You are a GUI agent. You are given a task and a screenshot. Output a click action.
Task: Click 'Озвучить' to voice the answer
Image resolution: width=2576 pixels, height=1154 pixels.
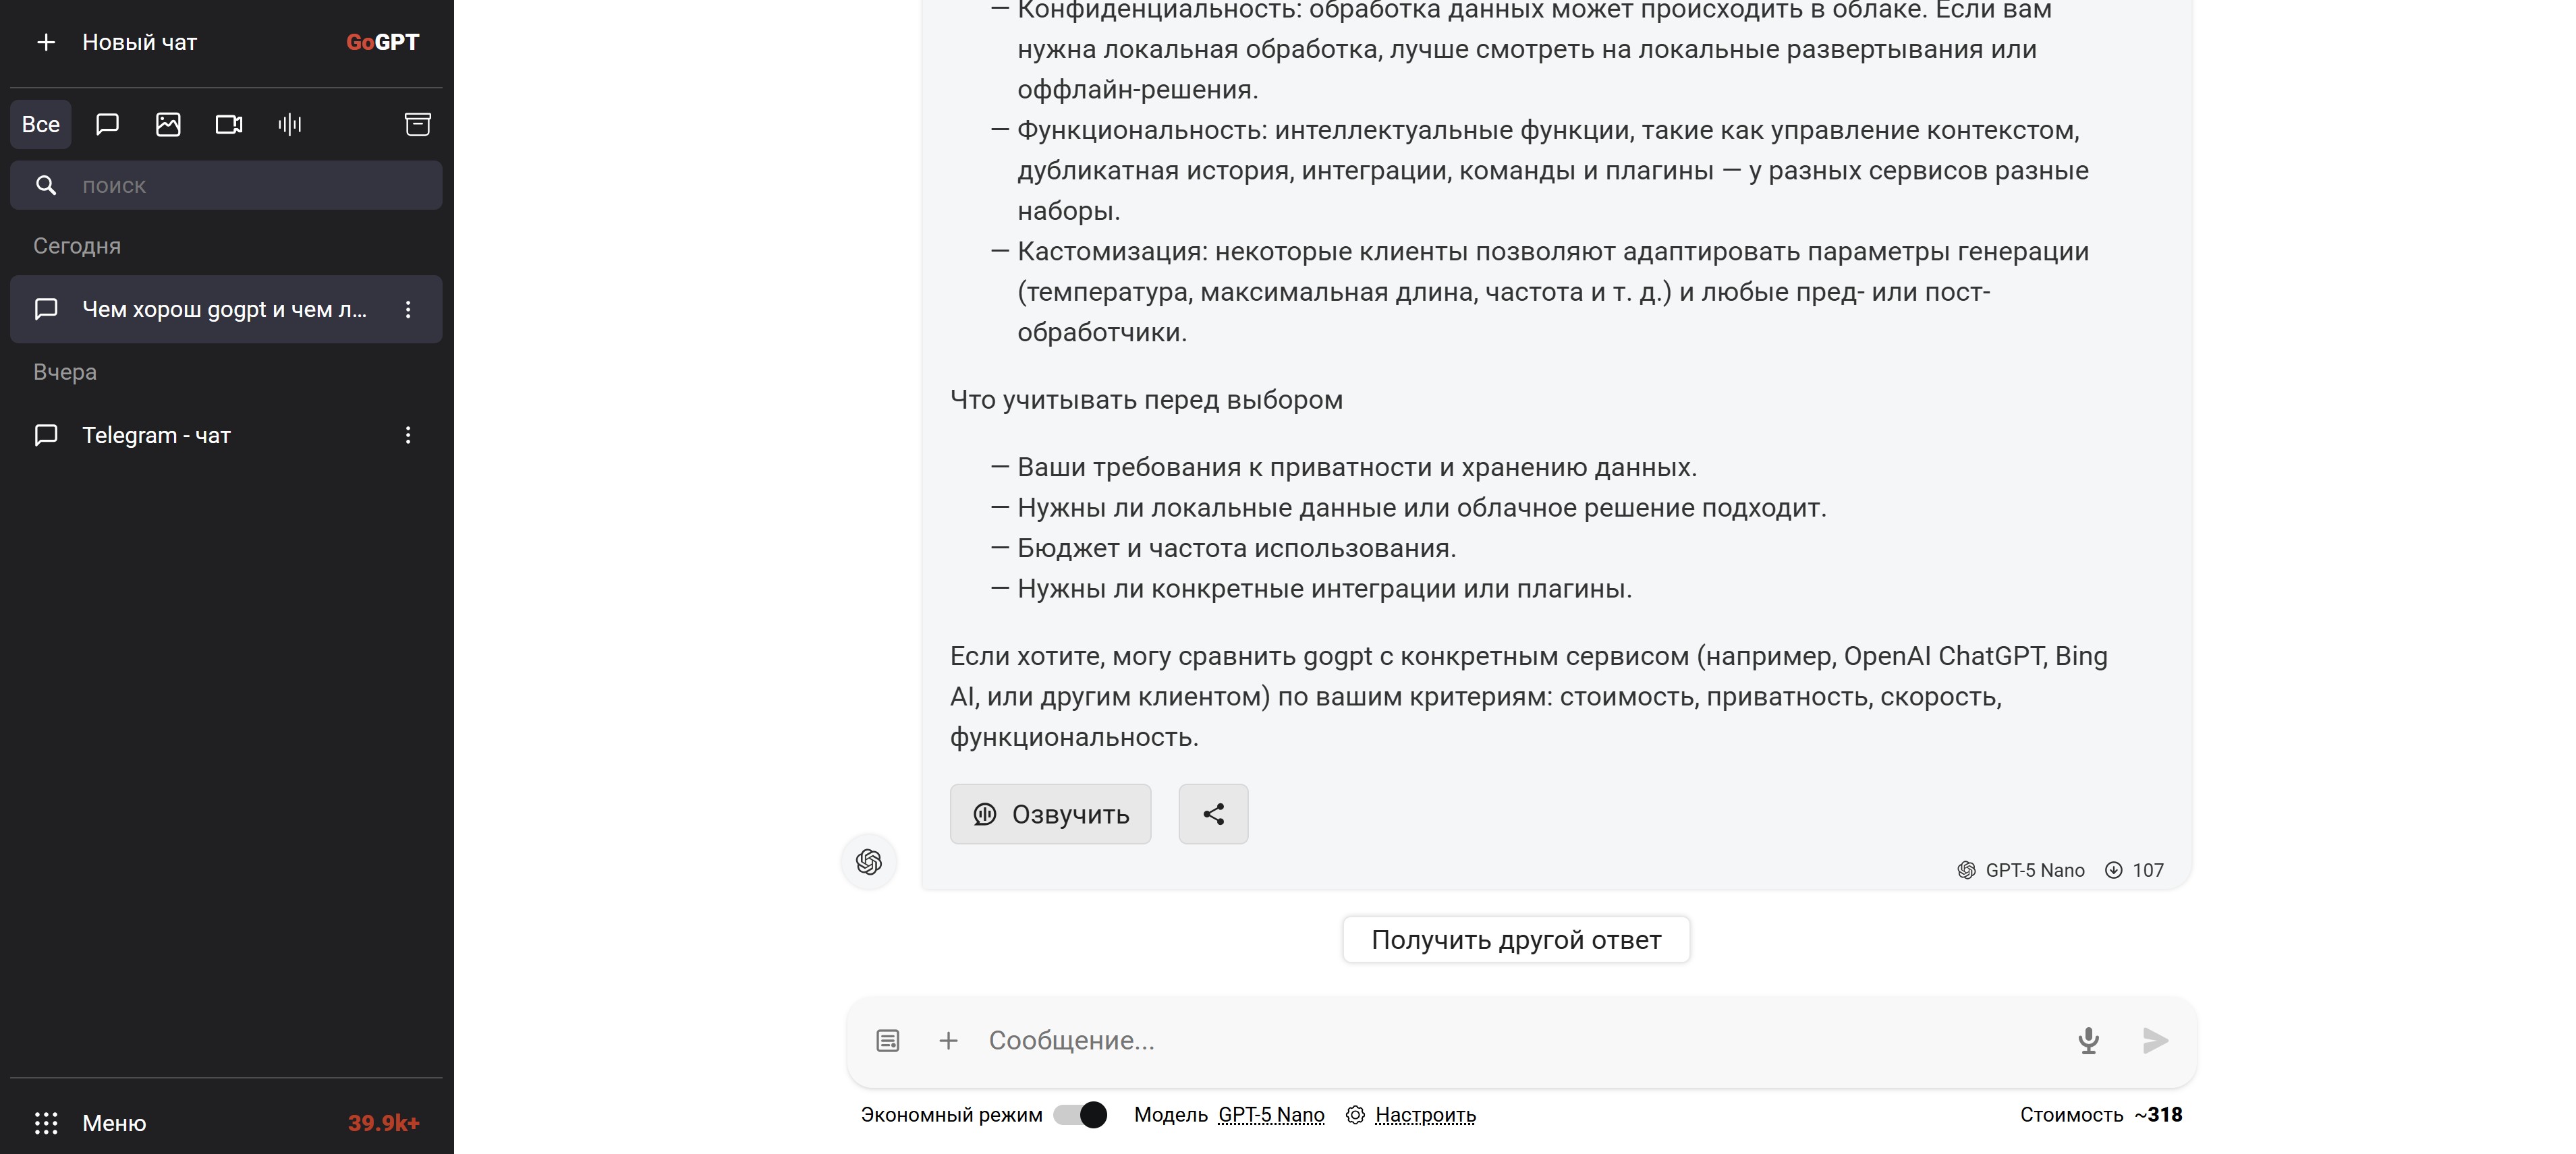(1050, 814)
